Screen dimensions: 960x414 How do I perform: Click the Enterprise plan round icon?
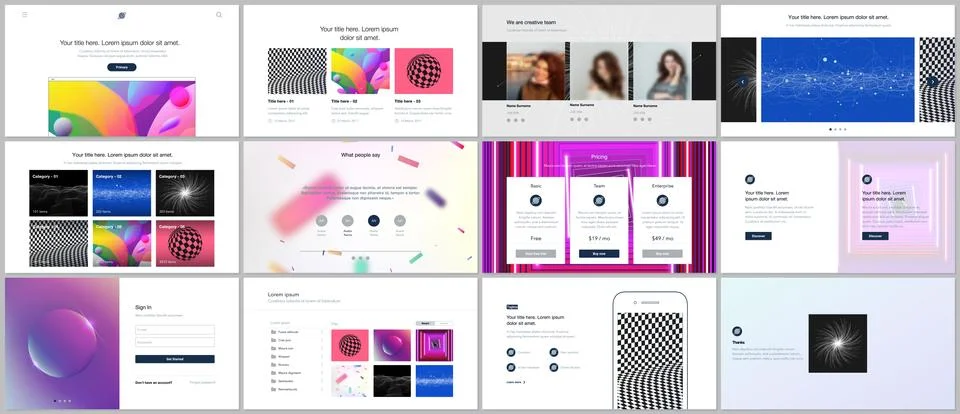click(662, 200)
